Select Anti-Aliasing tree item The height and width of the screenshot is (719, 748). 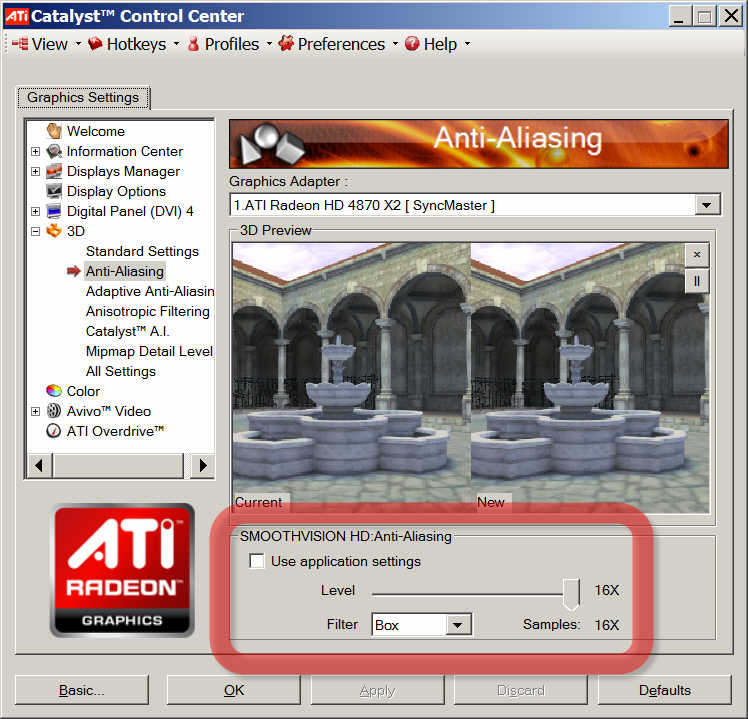pos(125,271)
